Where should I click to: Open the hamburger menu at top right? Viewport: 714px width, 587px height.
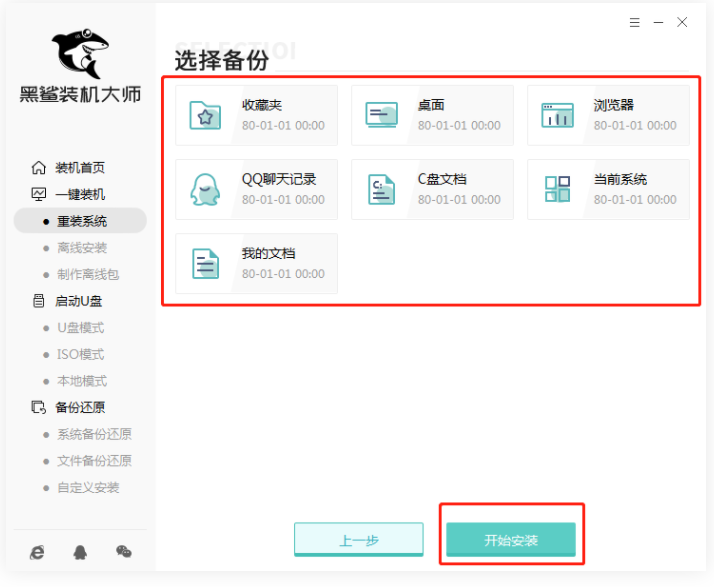click(x=634, y=22)
